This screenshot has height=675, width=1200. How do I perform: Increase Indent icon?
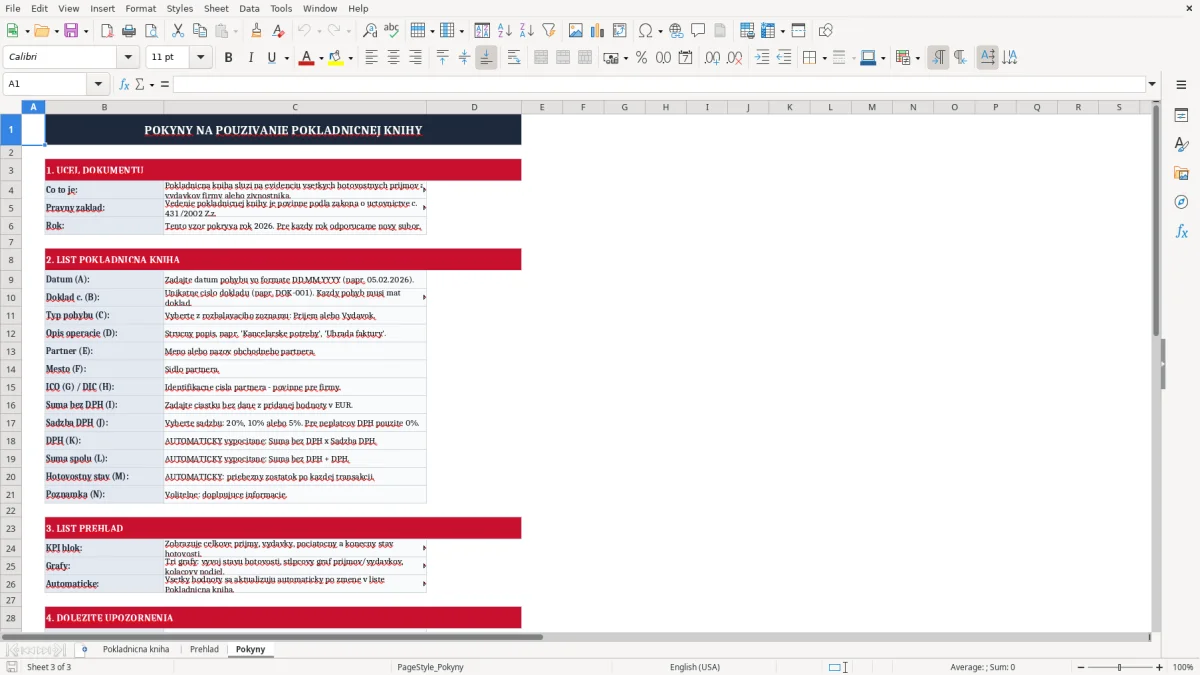click(x=763, y=58)
